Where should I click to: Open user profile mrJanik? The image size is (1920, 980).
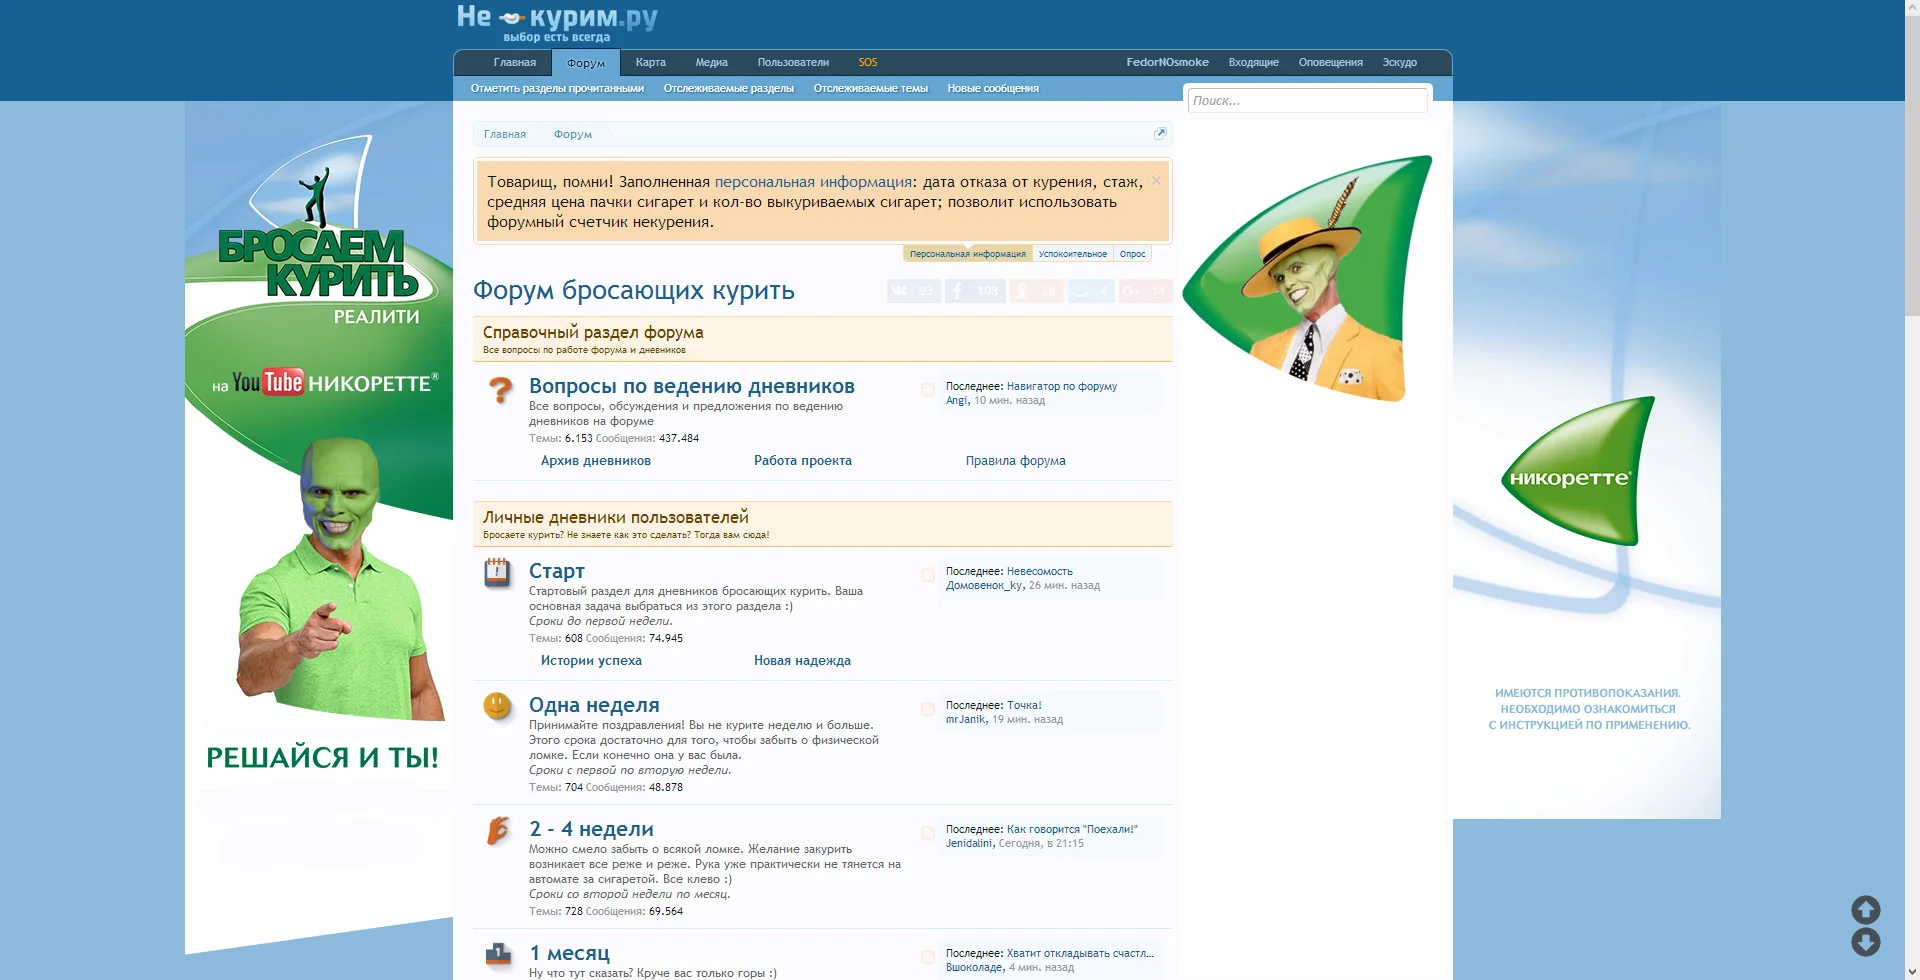(x=966, y=719)
